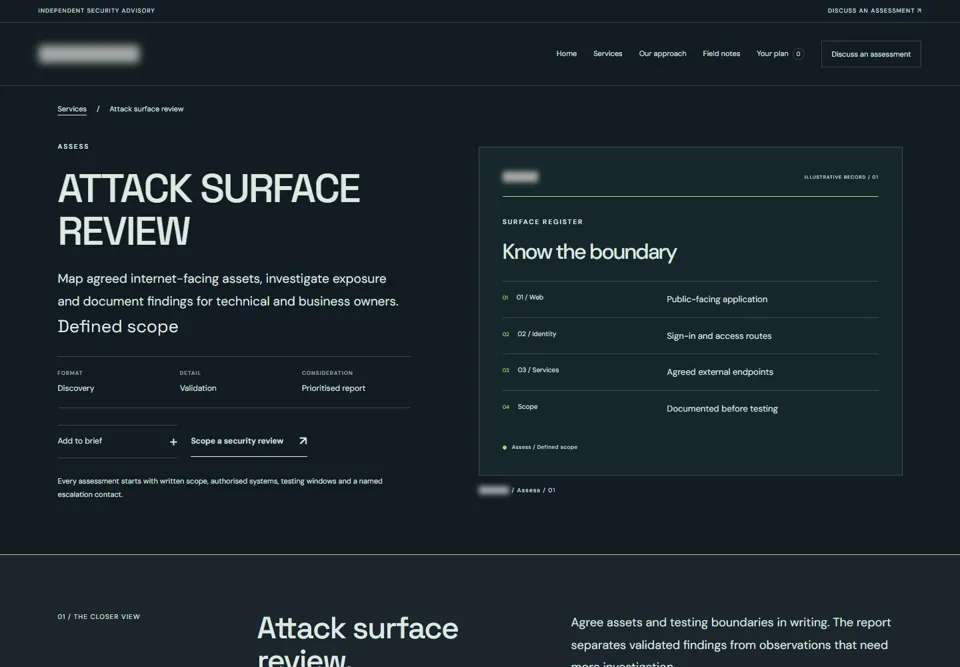Click the 01 / THE CLOSER VIEW label
This screenshot has height=667, width=960.
99,617
